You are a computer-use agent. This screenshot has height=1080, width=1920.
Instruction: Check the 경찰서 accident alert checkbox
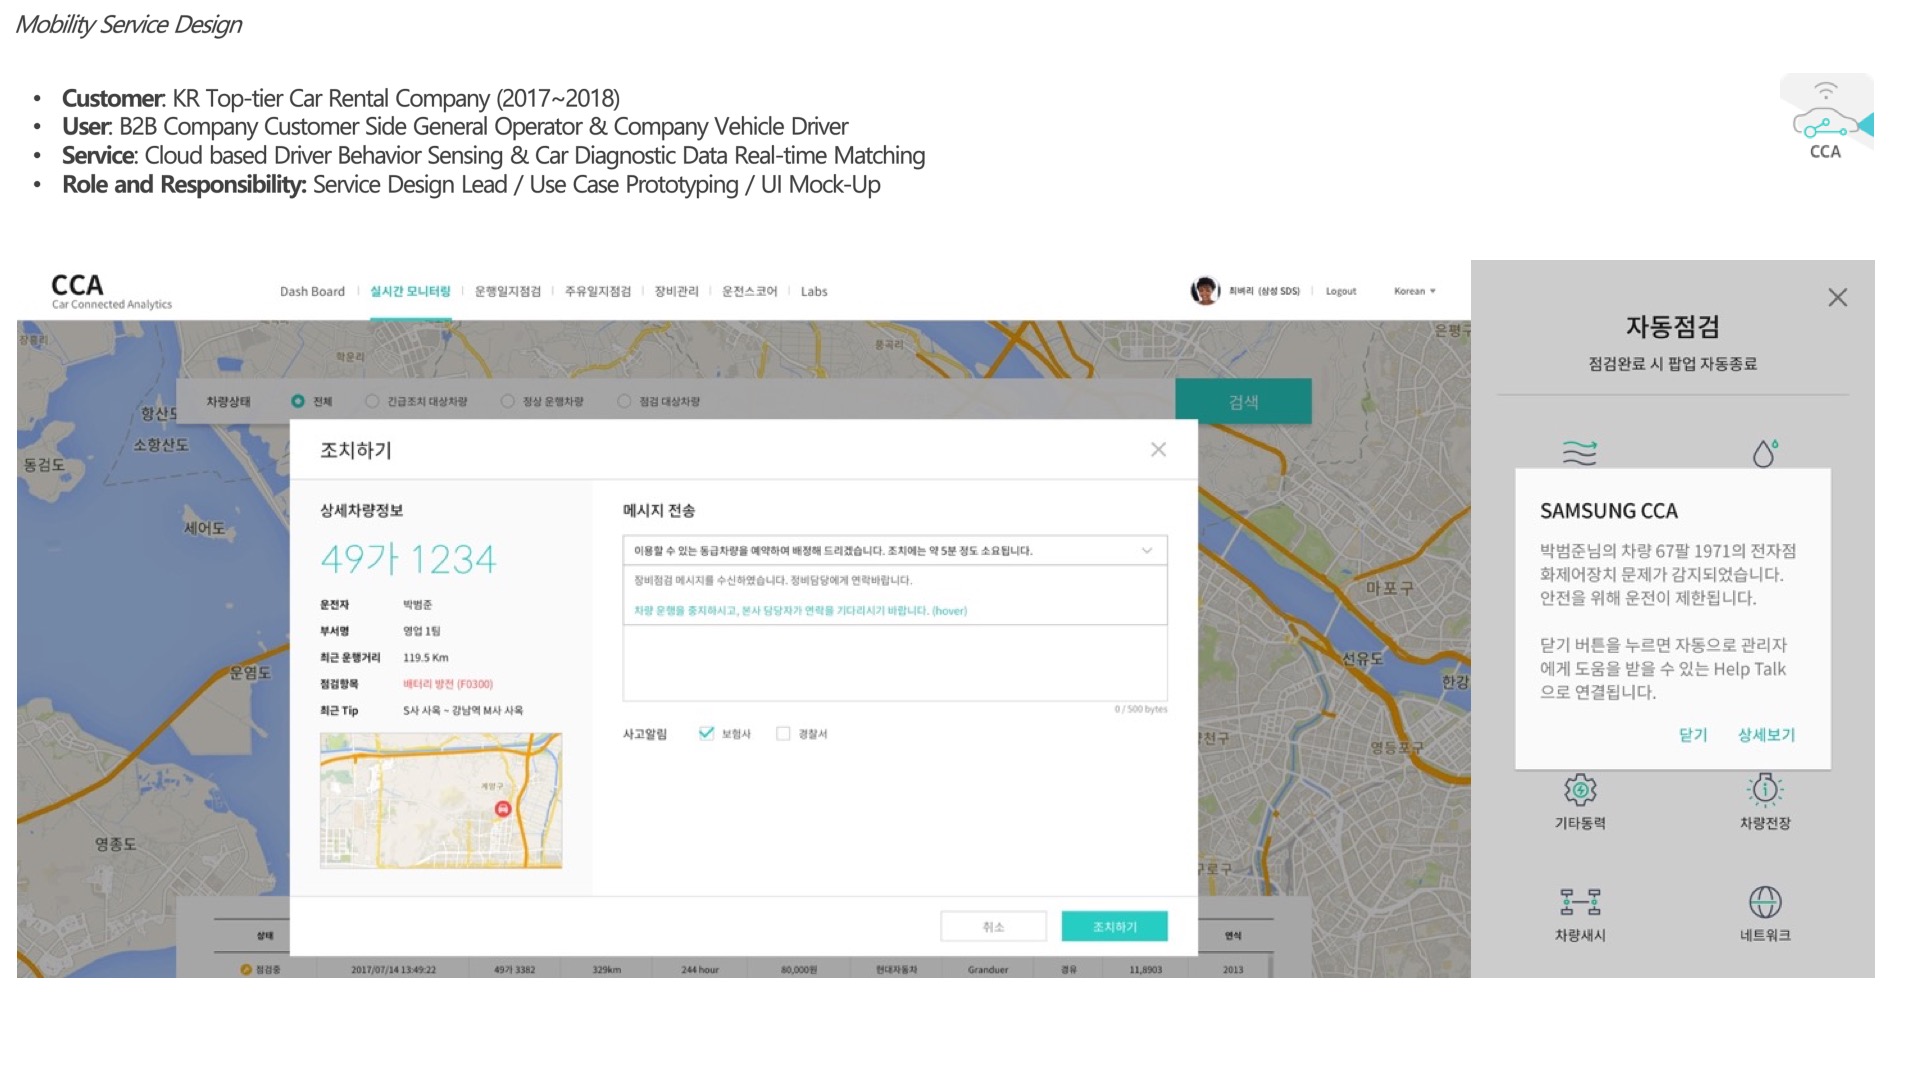tap(783, 733)
